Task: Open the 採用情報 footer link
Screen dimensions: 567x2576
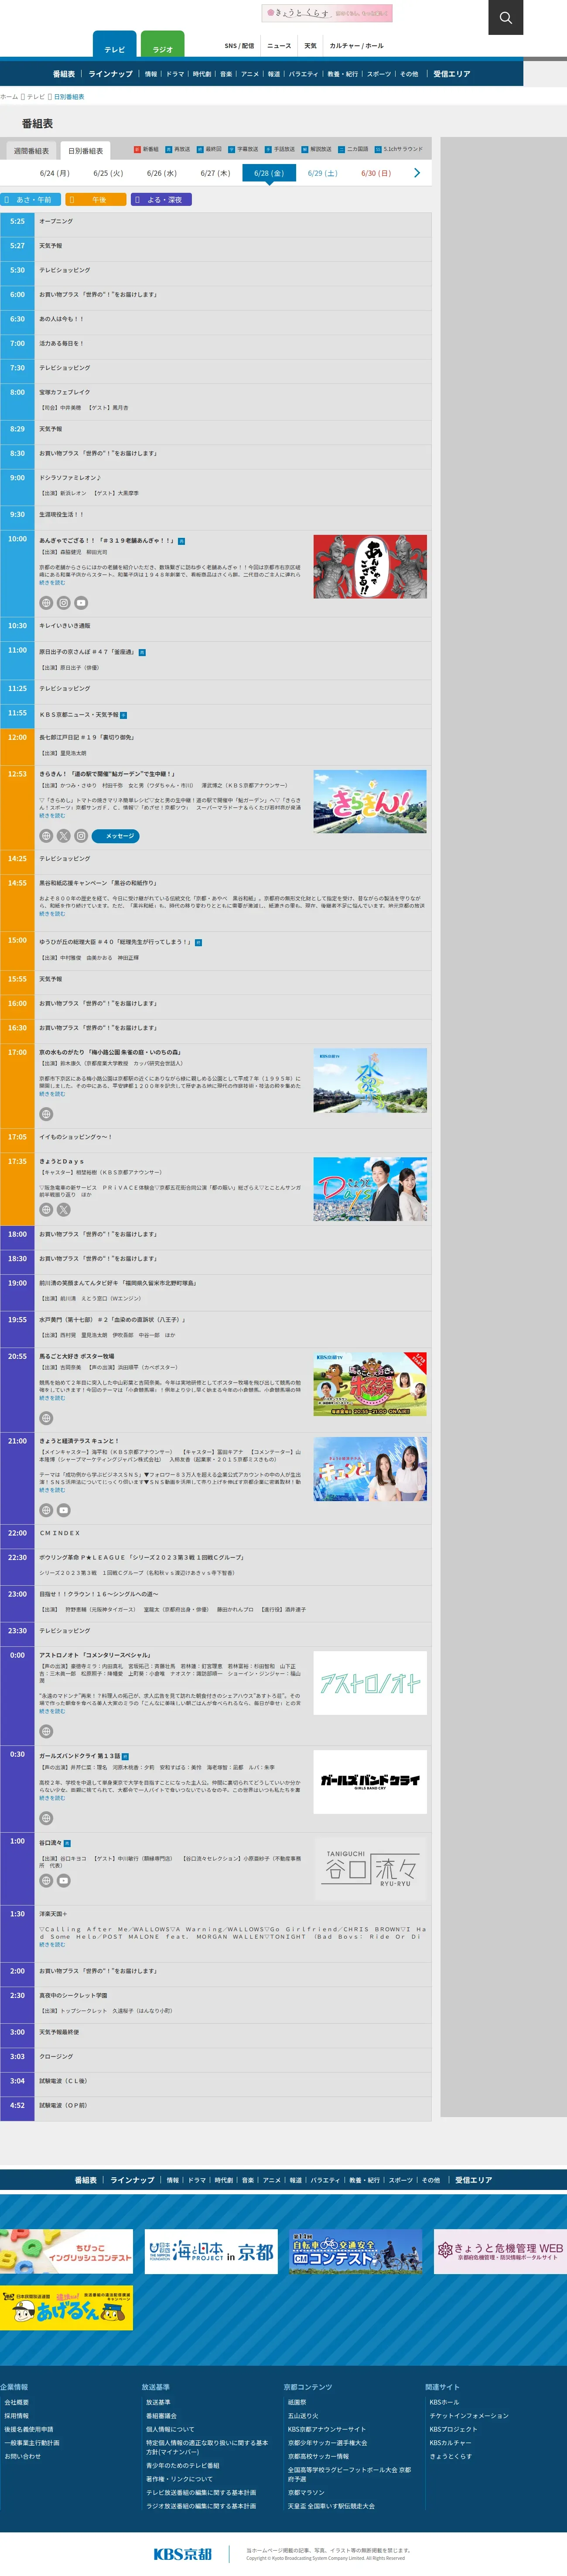Action: (x=16, y=2416)
